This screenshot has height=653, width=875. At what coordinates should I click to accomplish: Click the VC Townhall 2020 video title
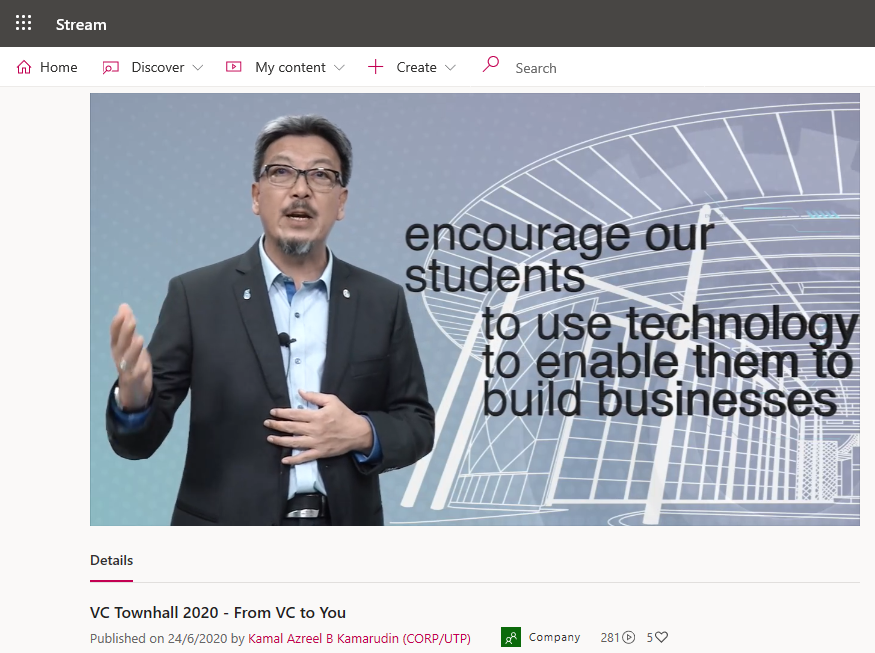218,612
